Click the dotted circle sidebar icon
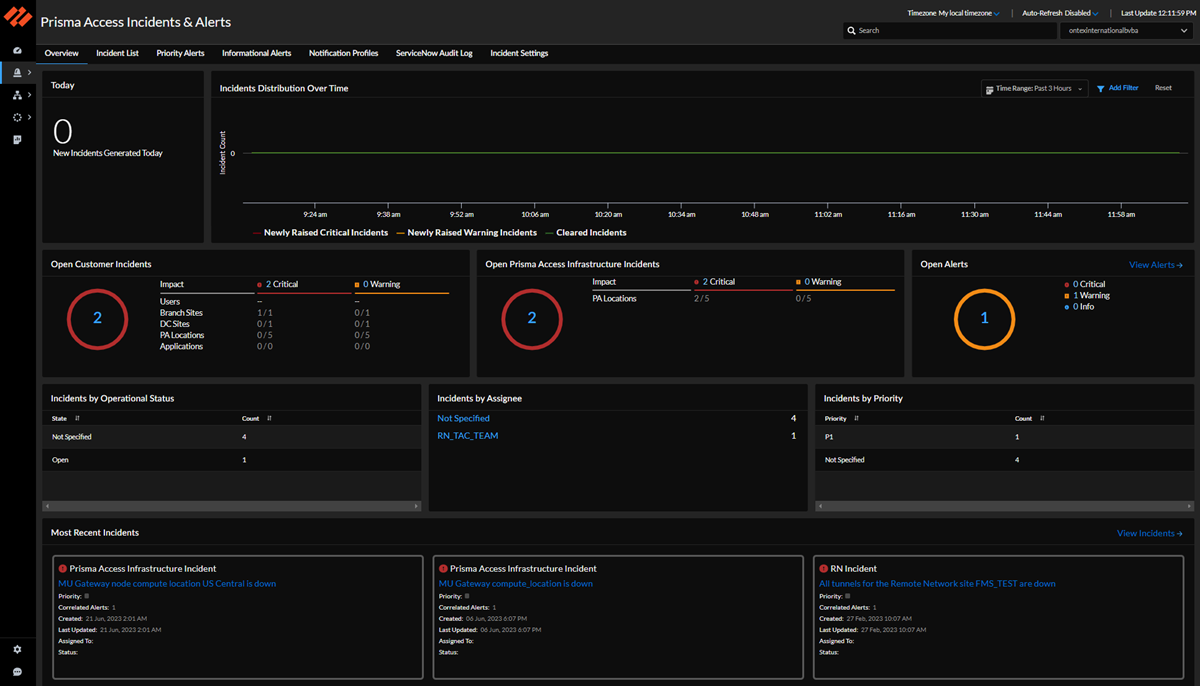Viewport: 1200px width, 686px height. point(17,118)
